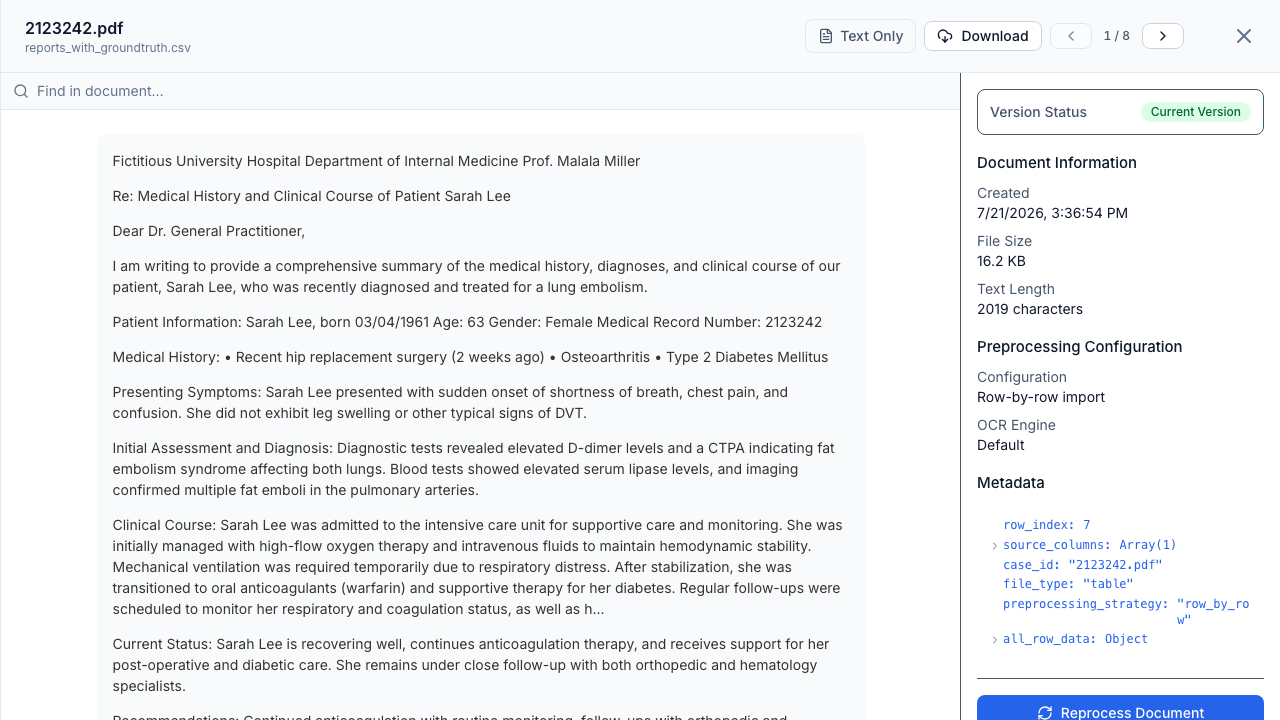1280x720 pixels.
Task: Click the row_index: 7 metadata entry
Action: pyautogui.click(x=1046, y=525)
